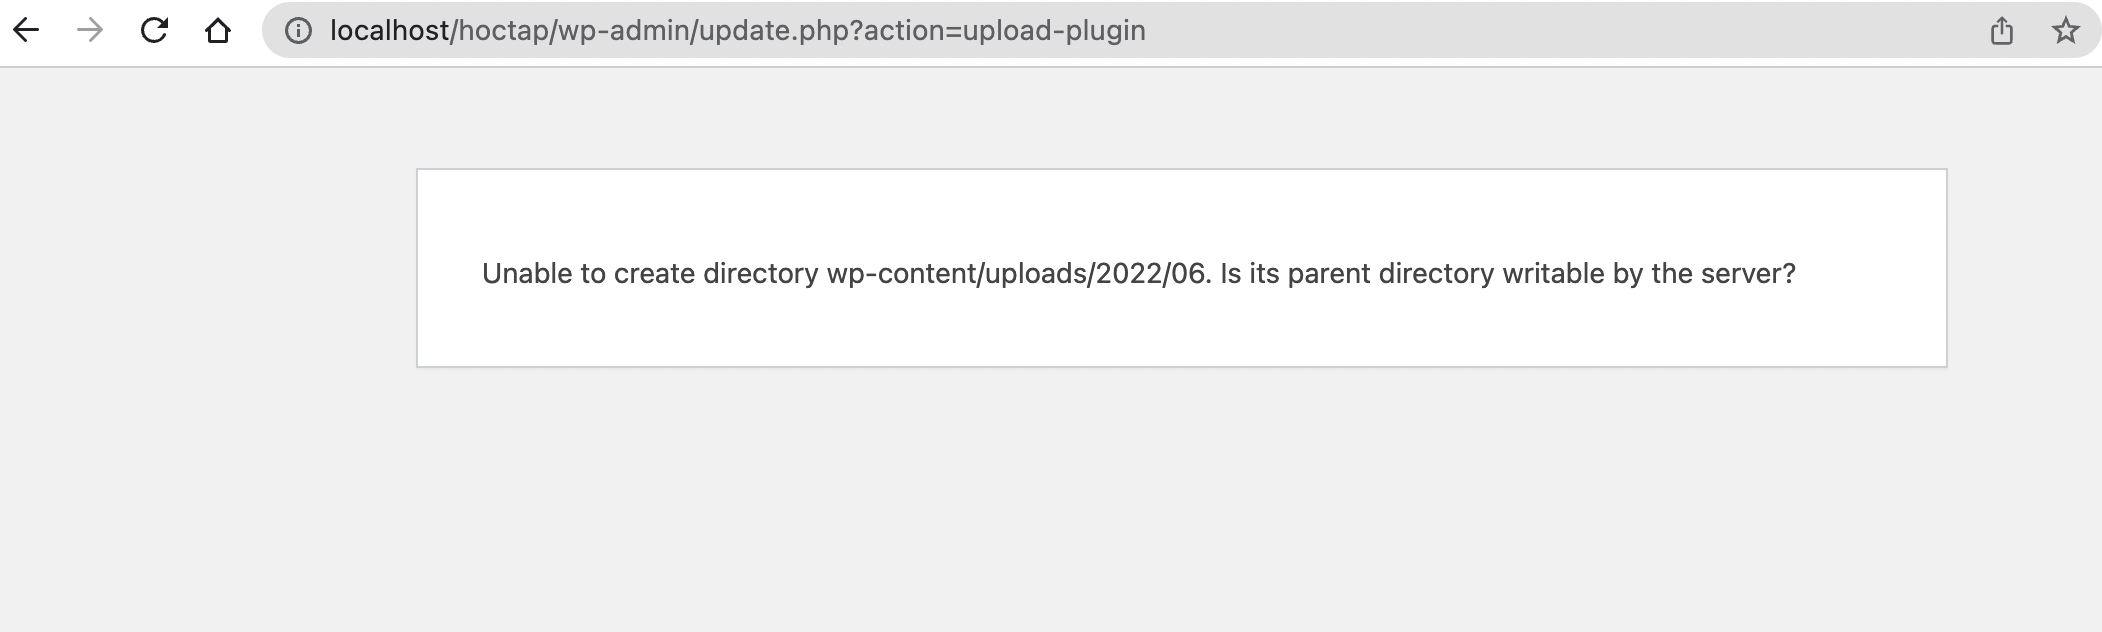
Task: Open the browser home page
Action: coord(217,31)
